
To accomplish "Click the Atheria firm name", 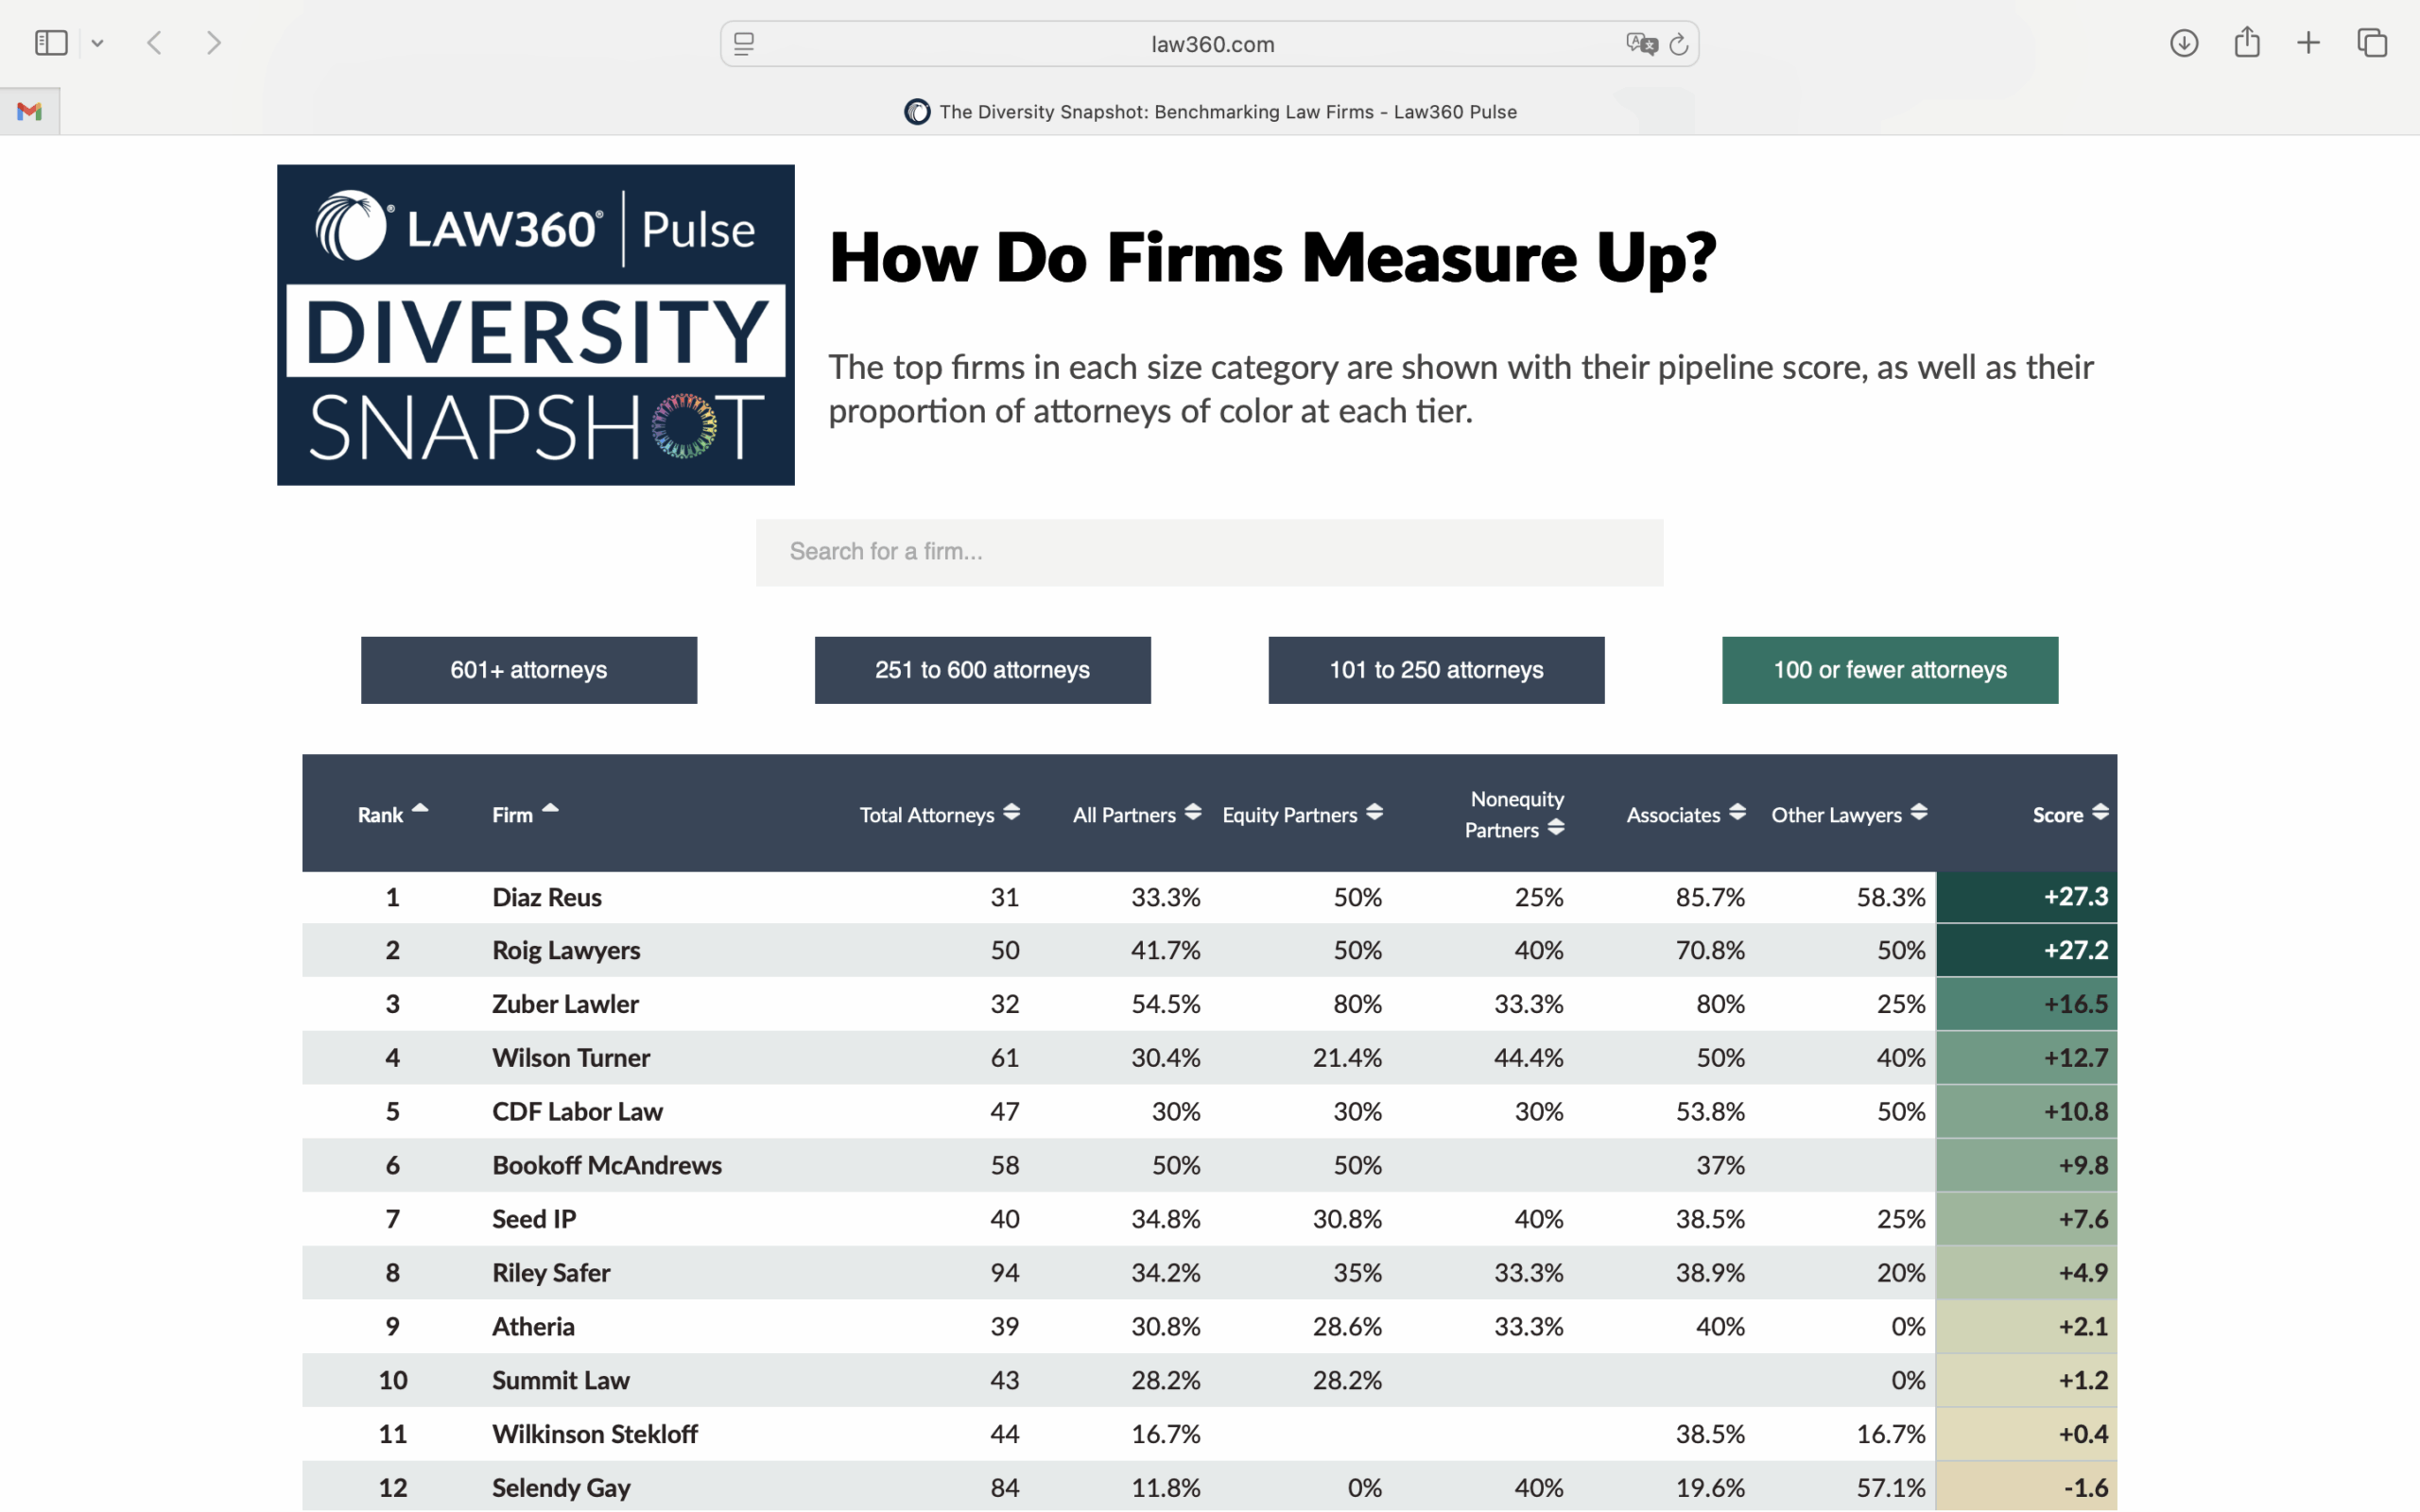I will [533, 1327].
